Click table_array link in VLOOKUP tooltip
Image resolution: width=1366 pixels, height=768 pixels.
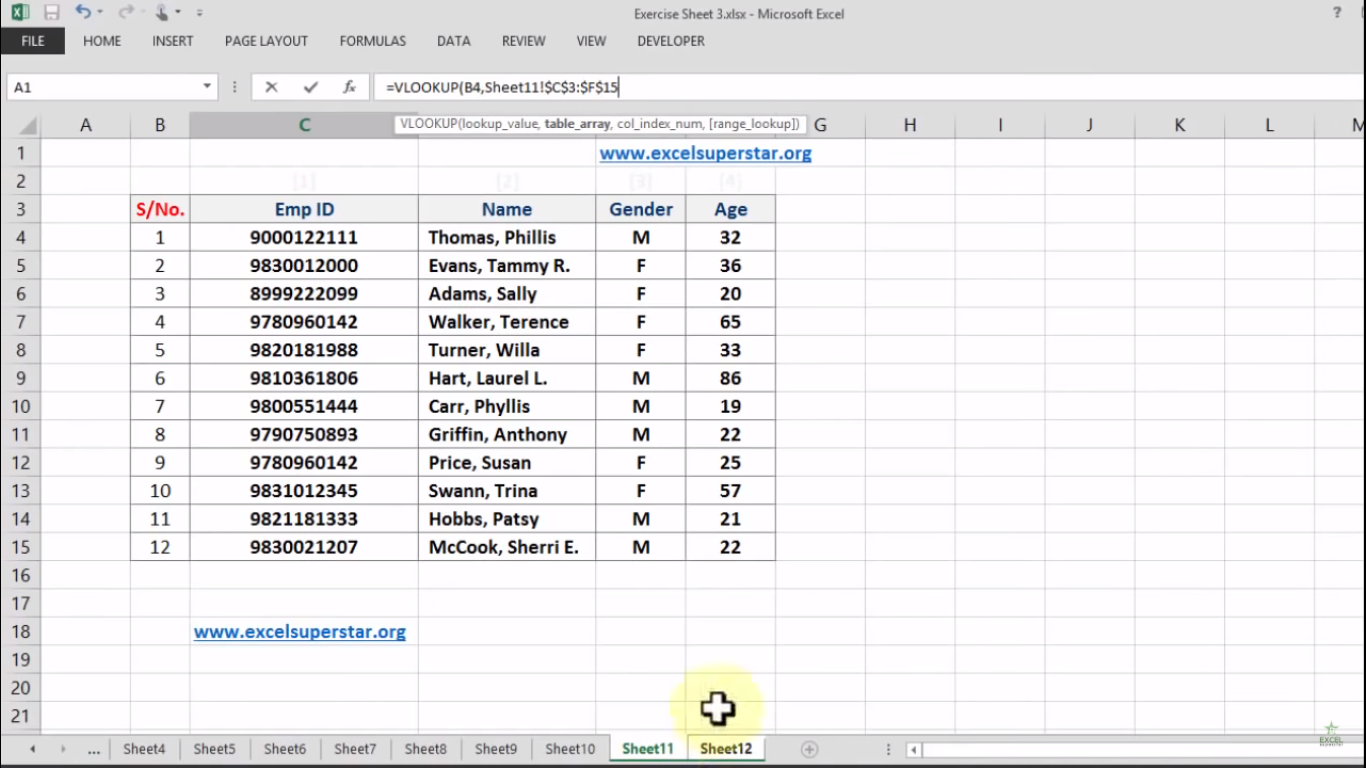[575, 124]
